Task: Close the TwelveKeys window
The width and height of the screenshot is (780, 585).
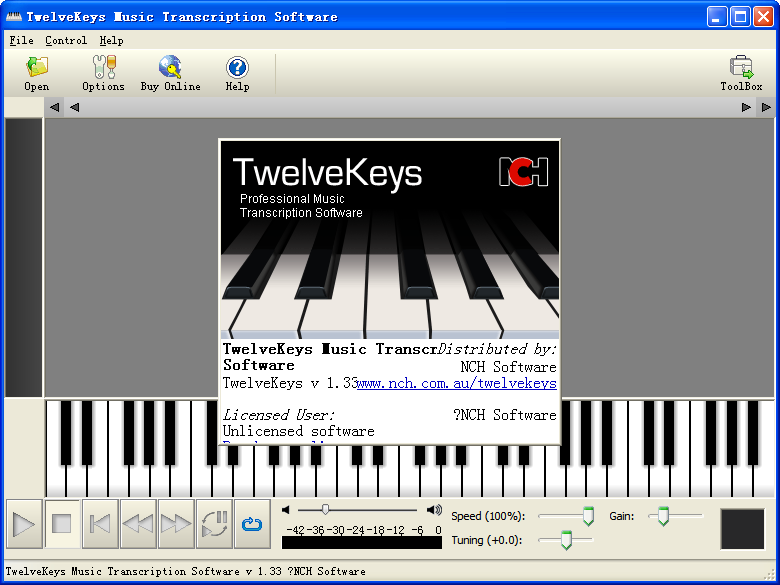Action: point(763,17)
